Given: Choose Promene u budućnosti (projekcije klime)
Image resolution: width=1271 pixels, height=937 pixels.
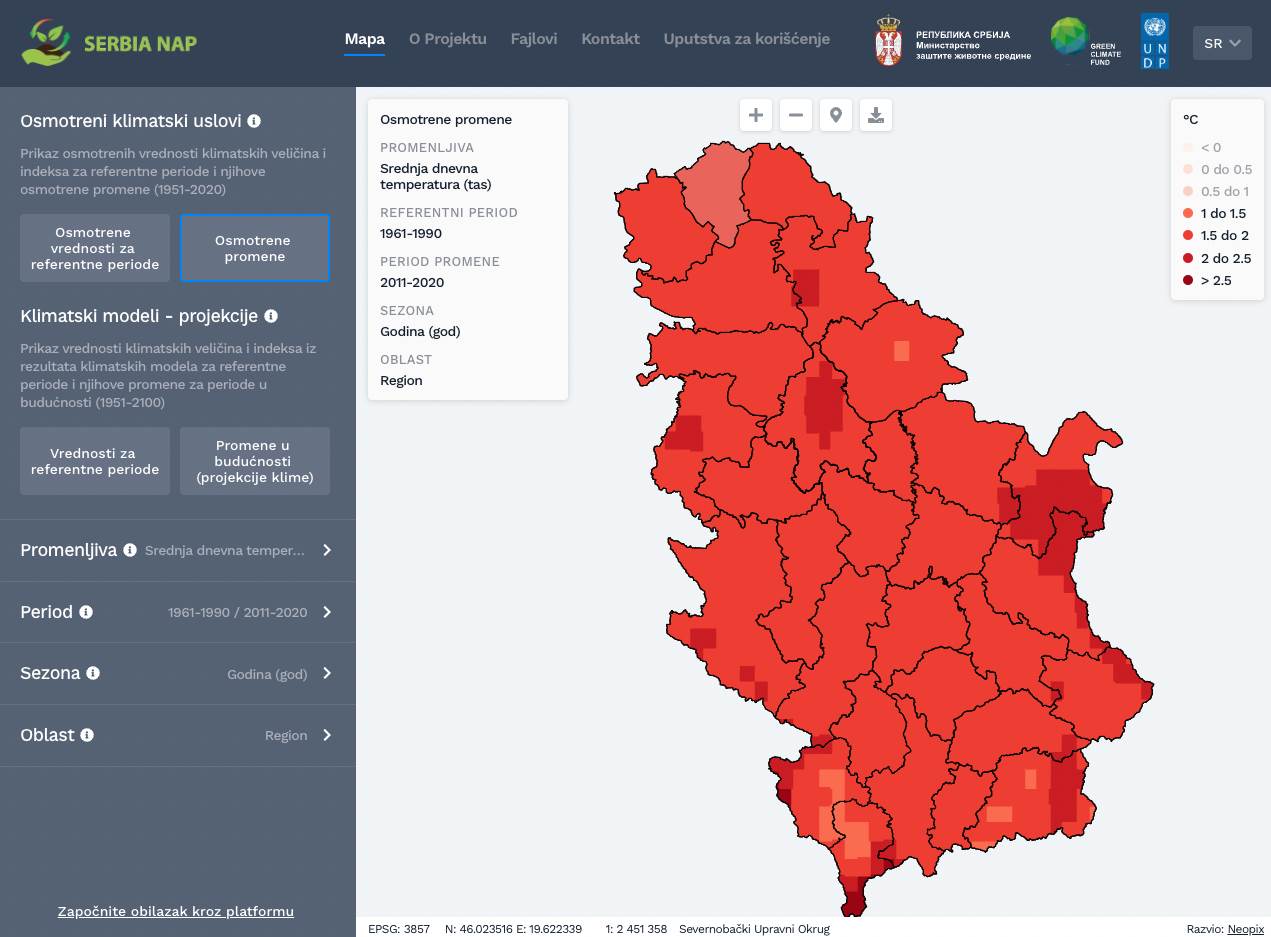Looking at the screenshot, I should point(255,461).
